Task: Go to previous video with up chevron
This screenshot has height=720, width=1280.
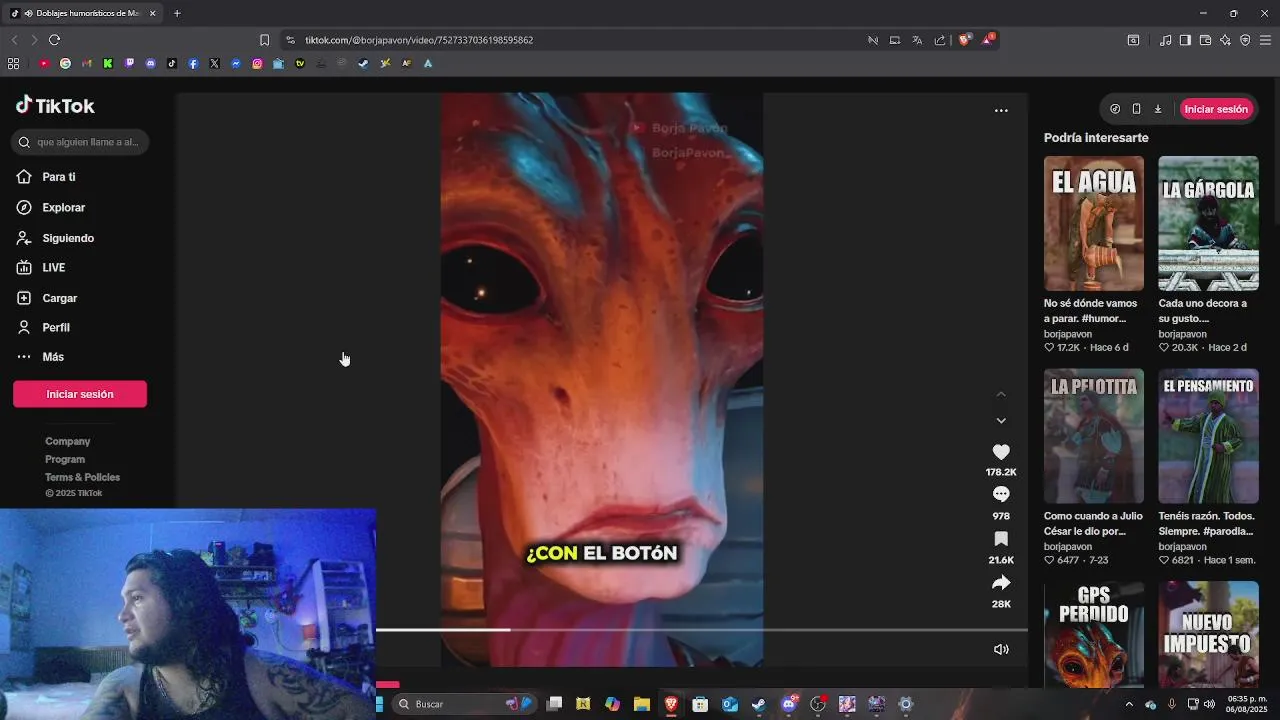Action: (1001, 395)
